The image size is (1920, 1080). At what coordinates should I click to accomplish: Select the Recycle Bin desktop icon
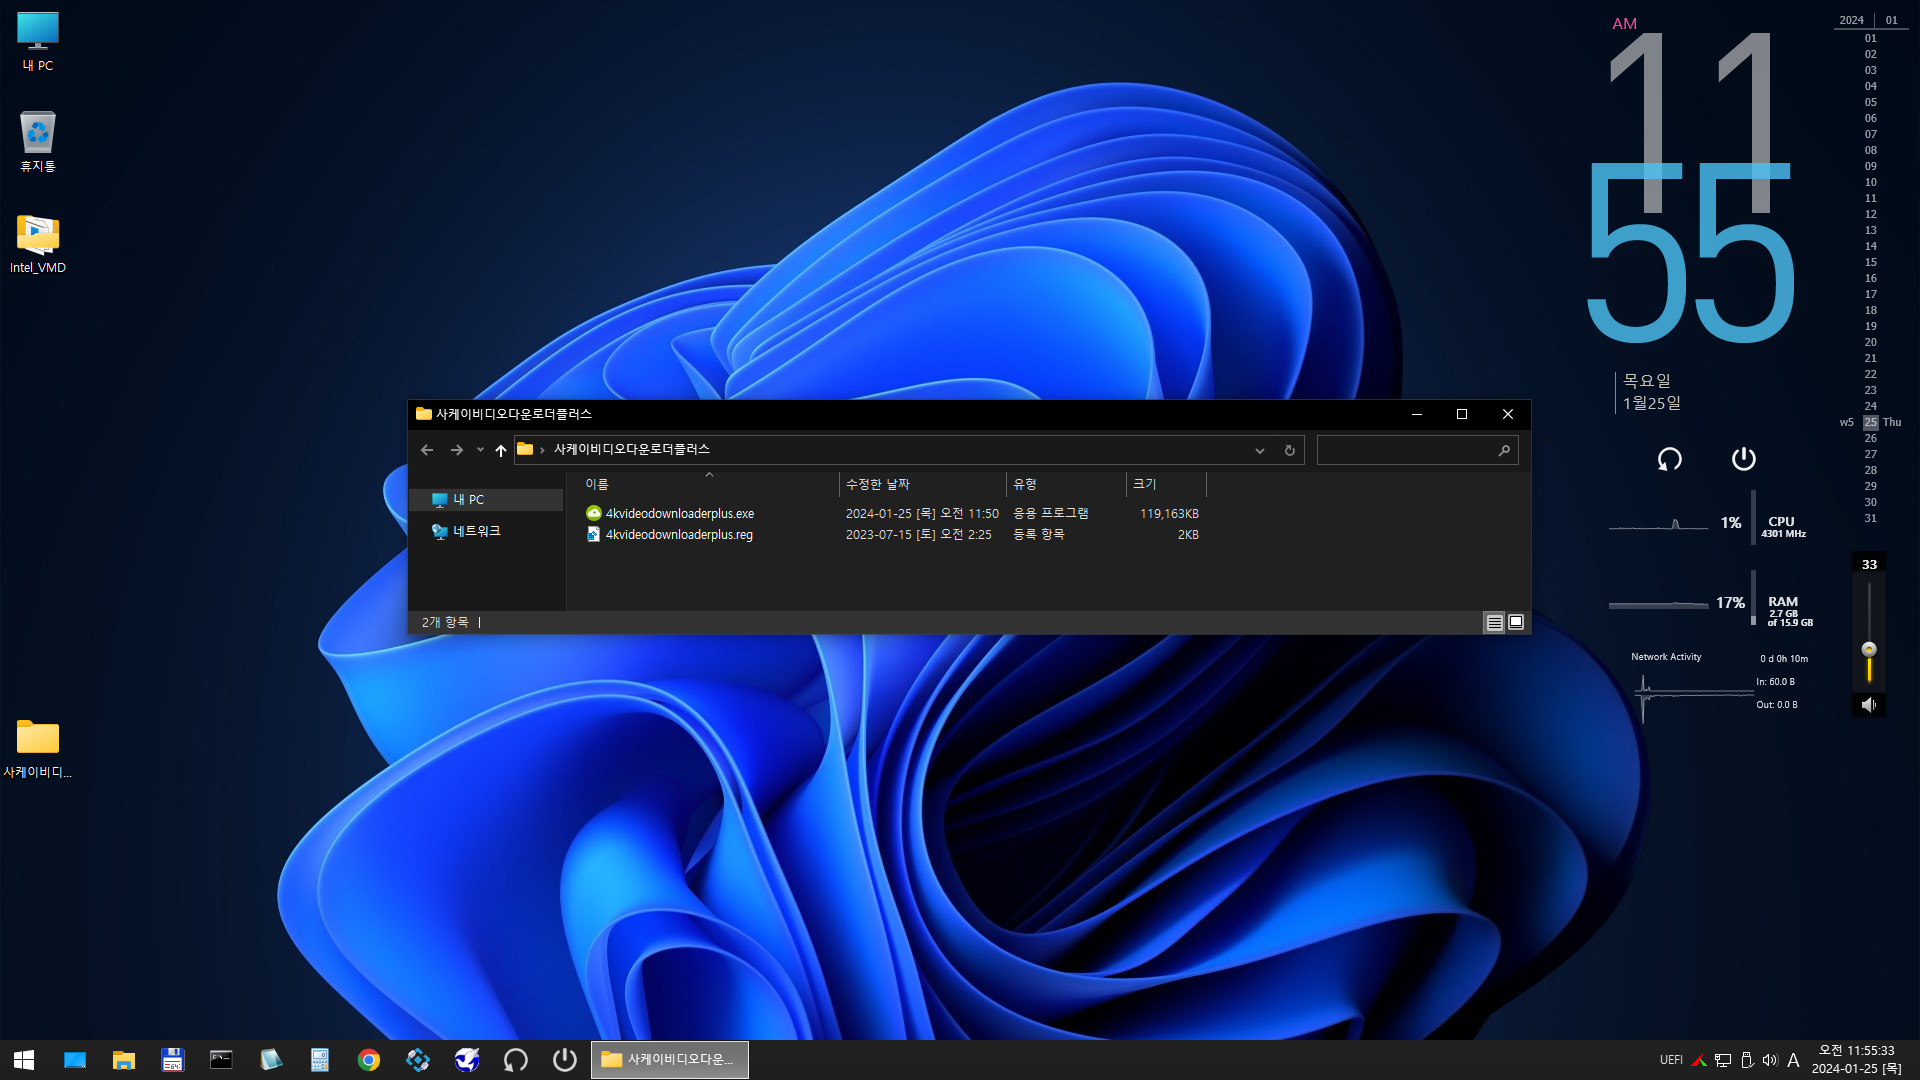(38, 142)
